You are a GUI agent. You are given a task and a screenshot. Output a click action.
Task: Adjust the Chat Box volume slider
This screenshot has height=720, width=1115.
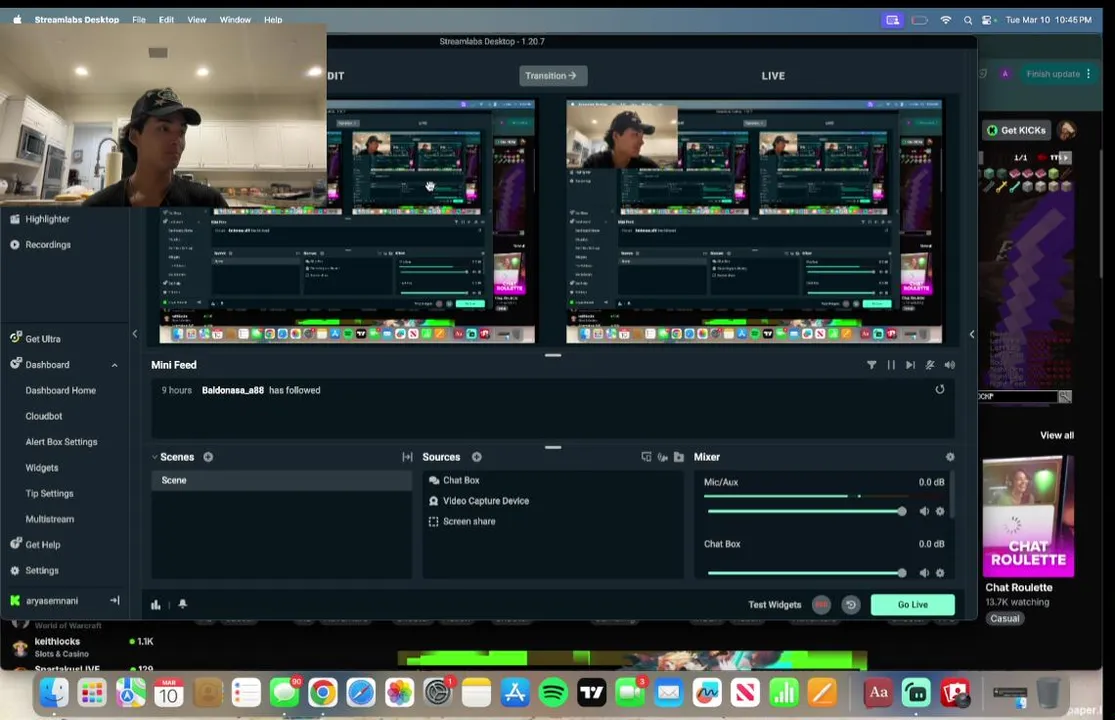coord(806,573)
